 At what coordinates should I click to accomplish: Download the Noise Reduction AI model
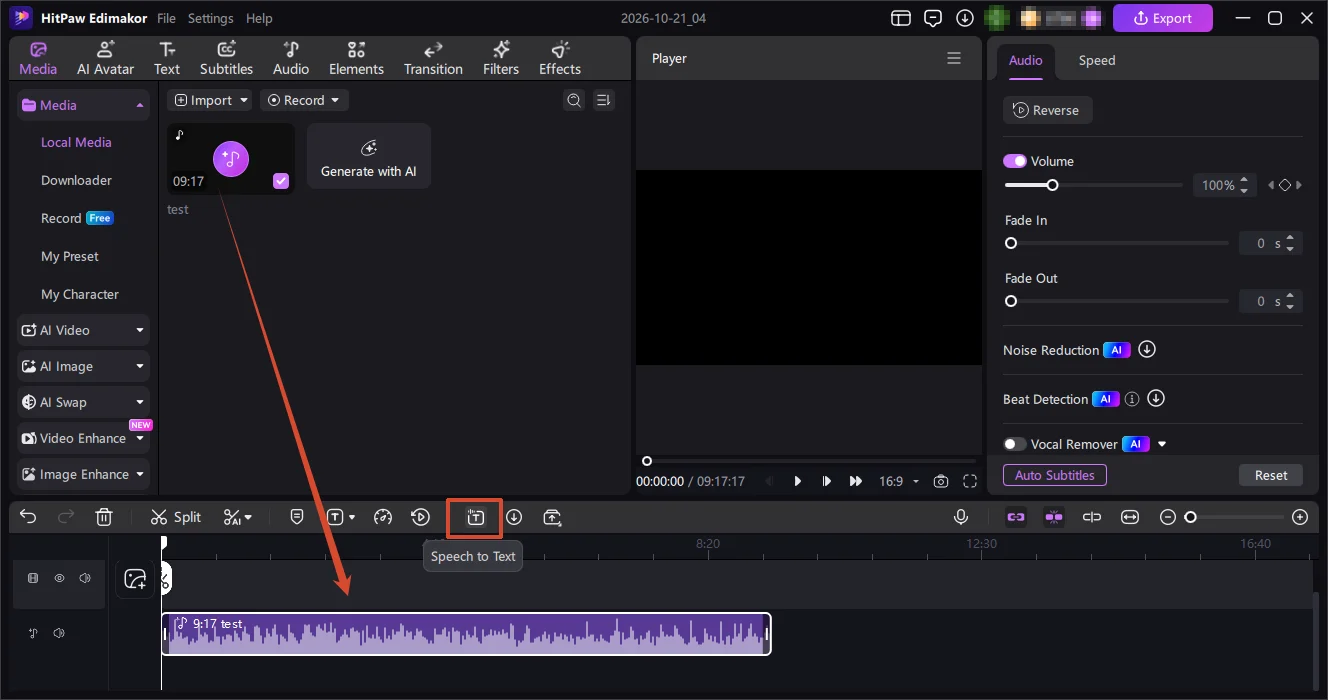click(x=1148, y=350)
